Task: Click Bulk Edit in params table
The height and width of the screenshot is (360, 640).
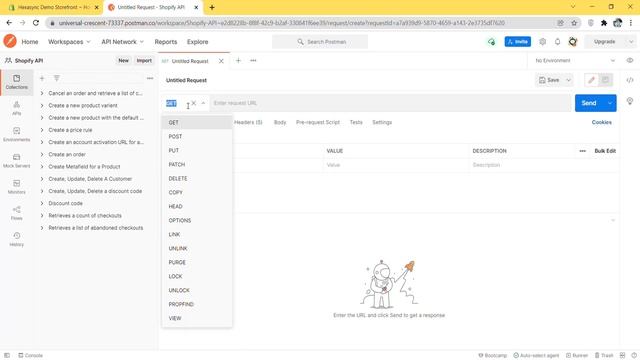Action: tap(605, 151)
